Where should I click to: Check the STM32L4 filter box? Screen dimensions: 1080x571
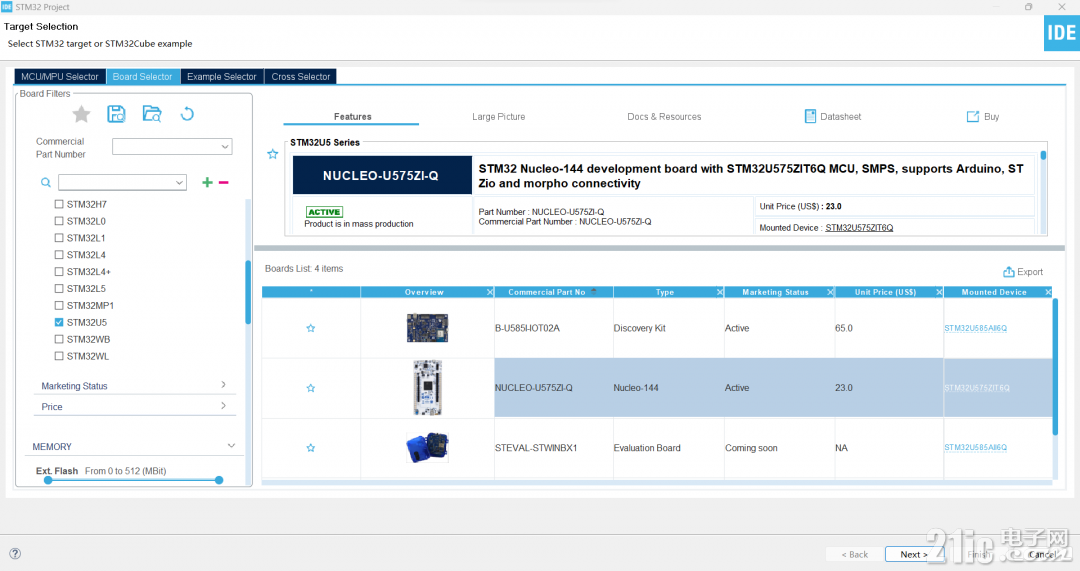click(x=59, y=255)
